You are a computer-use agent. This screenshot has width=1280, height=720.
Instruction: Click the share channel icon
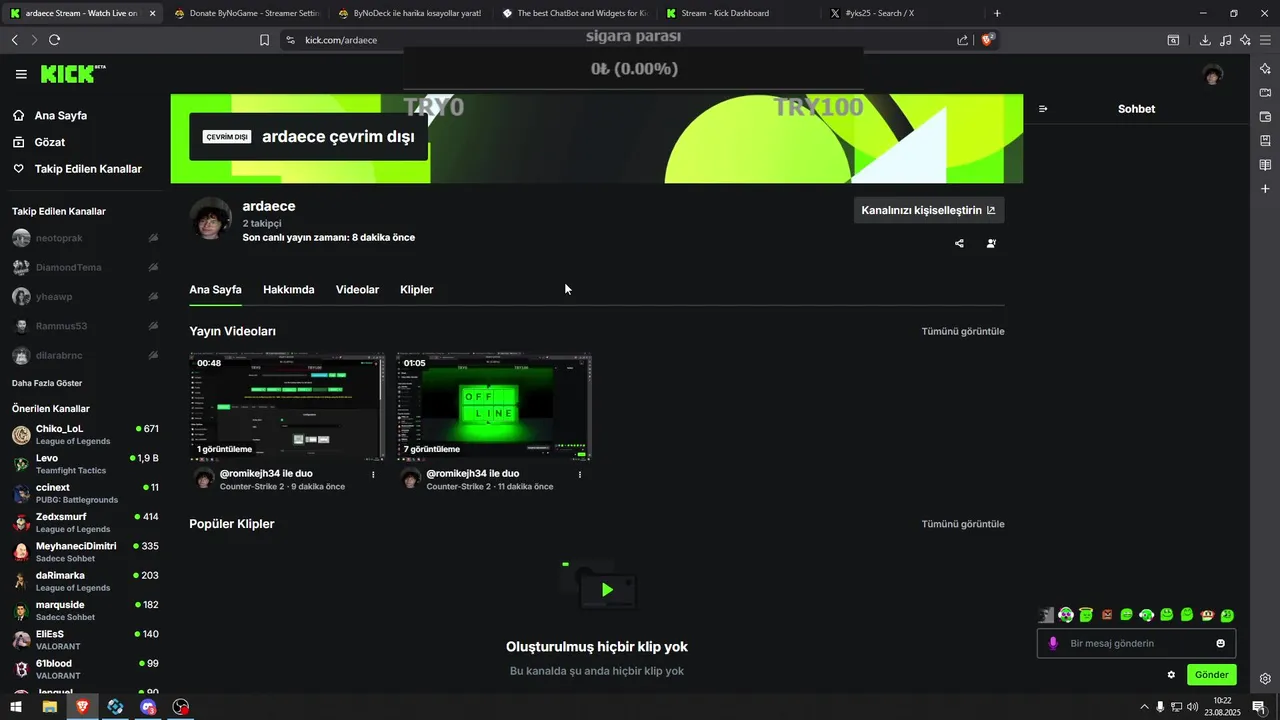[x=959, y=243]
